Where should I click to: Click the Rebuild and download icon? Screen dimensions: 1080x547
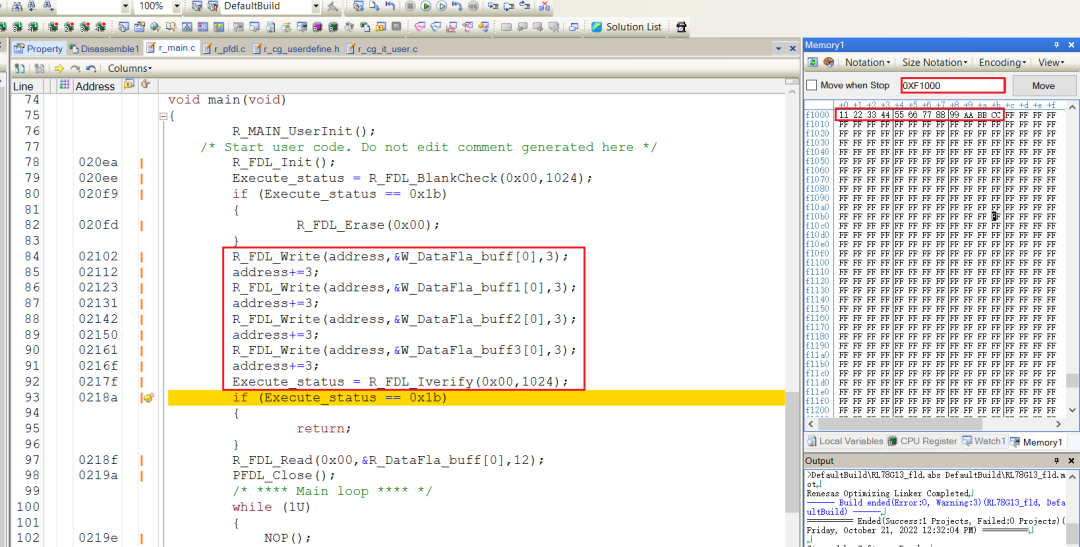pos(359,6)
